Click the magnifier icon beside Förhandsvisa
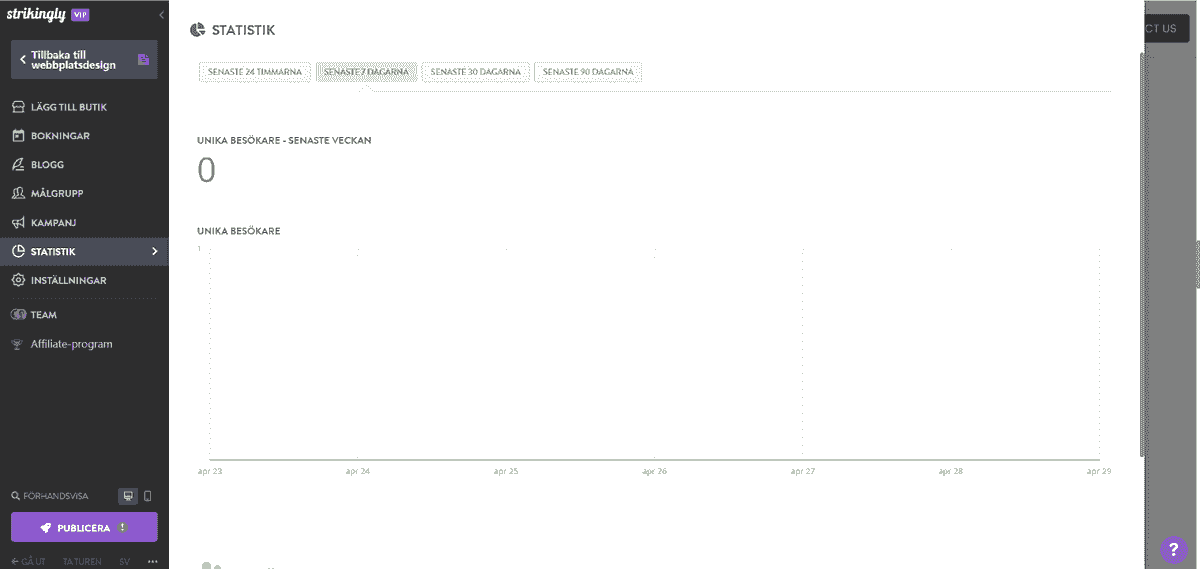Image resolution: width=1200 pixels, height=569 pixels. pos(14,496)
